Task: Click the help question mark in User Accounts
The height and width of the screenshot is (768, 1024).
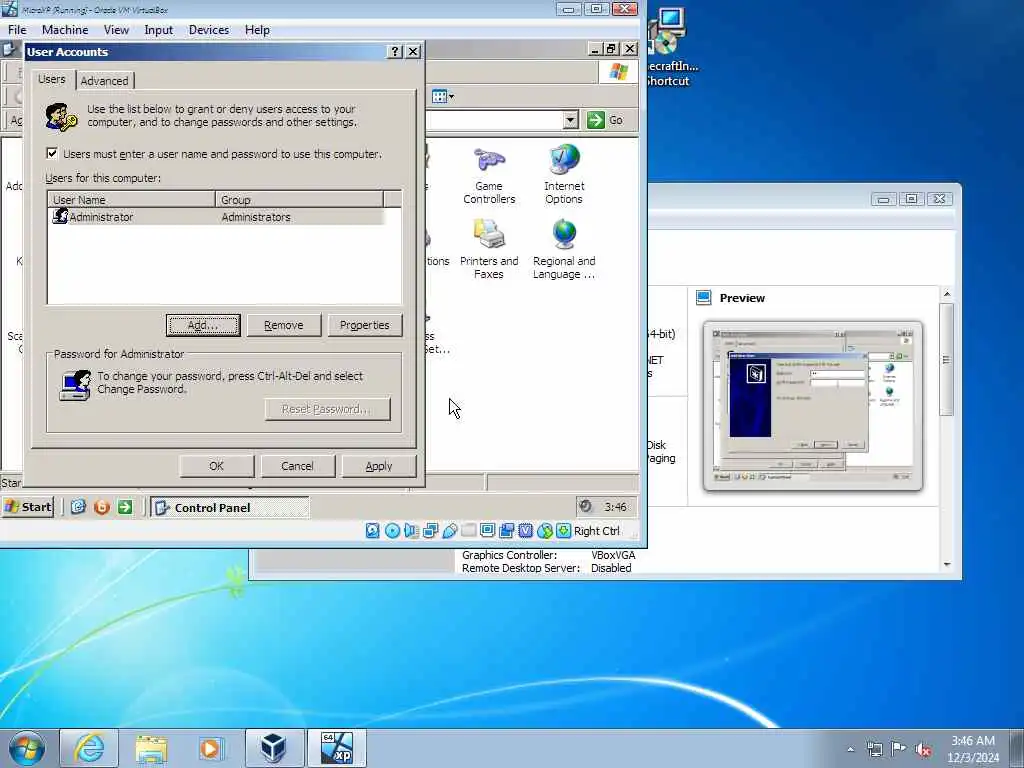Action: [394, 52]
